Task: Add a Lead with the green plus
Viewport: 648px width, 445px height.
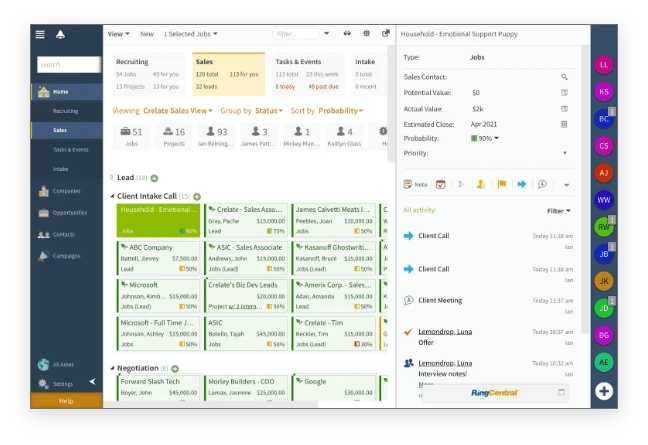Action: pos(154,178)
